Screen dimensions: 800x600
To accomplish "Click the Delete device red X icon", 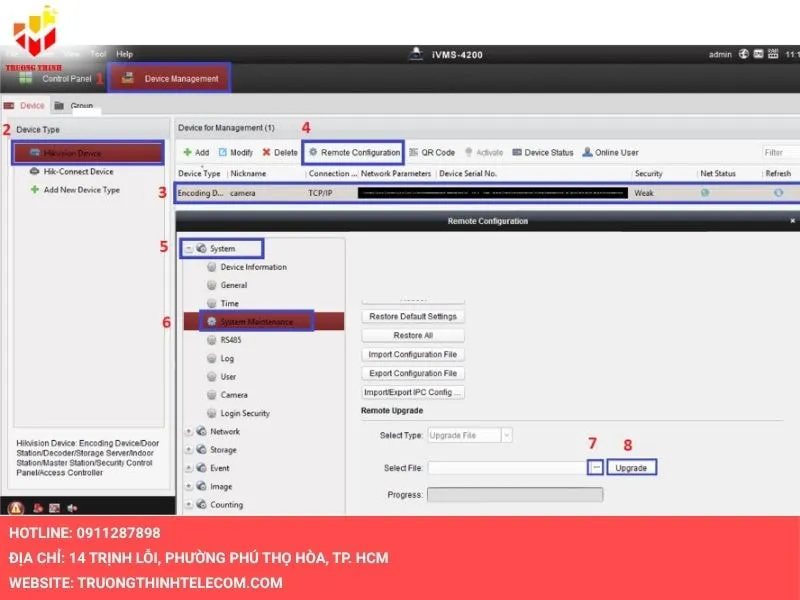I will pyautogui.click(x=266, y=153).
